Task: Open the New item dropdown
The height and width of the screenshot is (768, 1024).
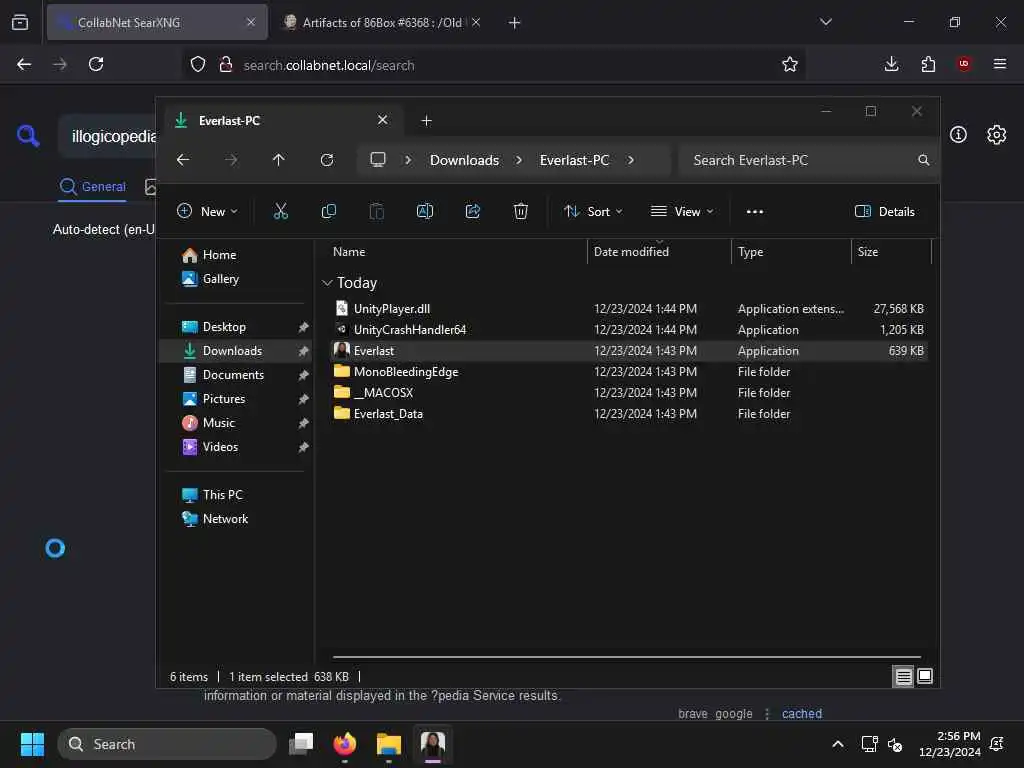Action: pos(207,211)
